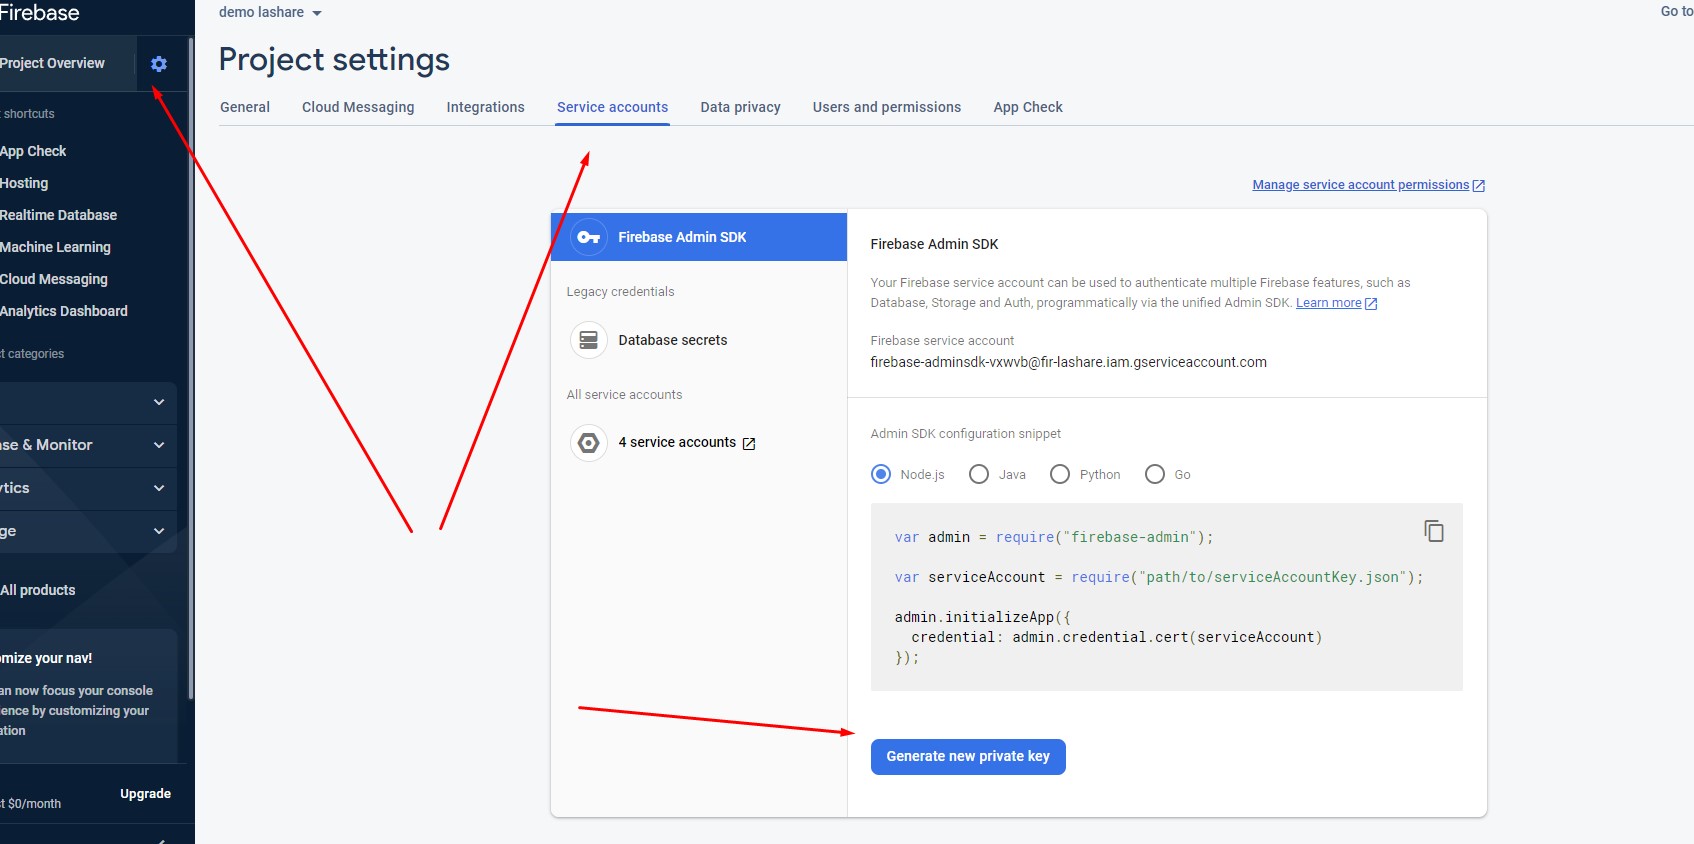Viewport: 1694px width, 844px height.
Task: Click external icon beside Manage service account permissions
Action: 1479,186
